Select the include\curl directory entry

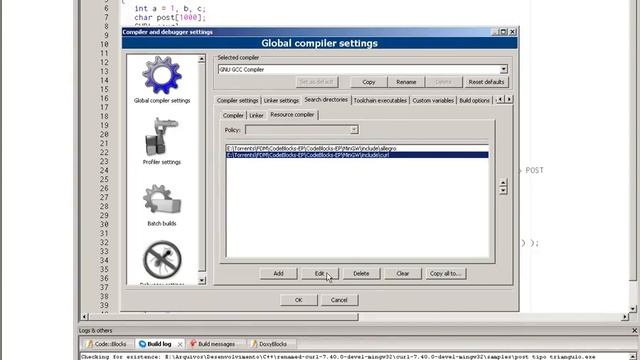click(x=357, y=155)
